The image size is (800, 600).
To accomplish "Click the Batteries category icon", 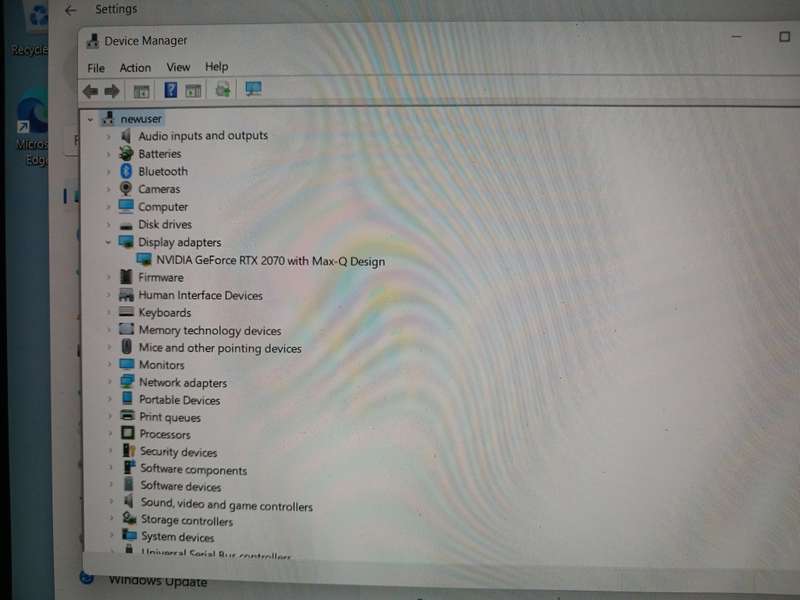I will tap(126, 153).
